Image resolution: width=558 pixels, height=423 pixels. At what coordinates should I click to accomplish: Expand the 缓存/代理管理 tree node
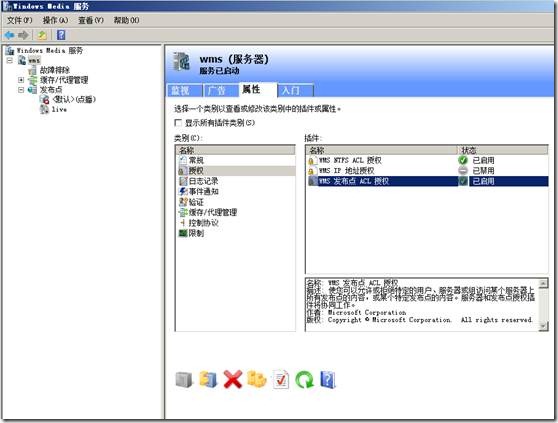[x=21, y=80]
